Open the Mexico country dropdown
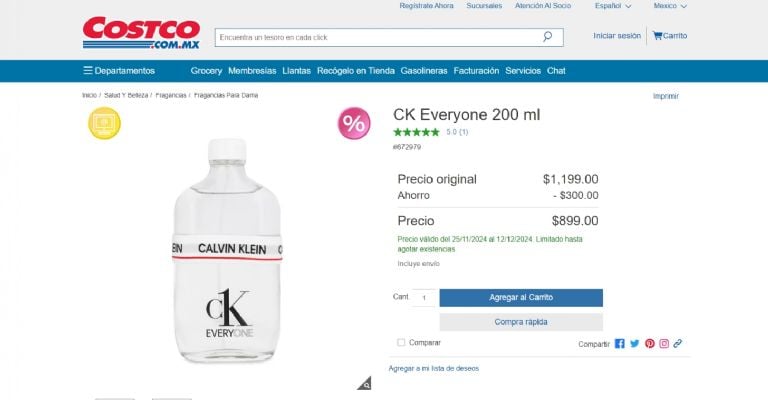The height and width of the screenshot is (400, 768). click(x=670, y=6)
